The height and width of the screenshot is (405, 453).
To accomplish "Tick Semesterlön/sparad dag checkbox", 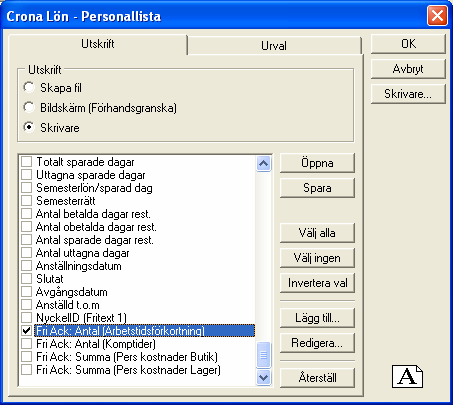I will 26,188.
